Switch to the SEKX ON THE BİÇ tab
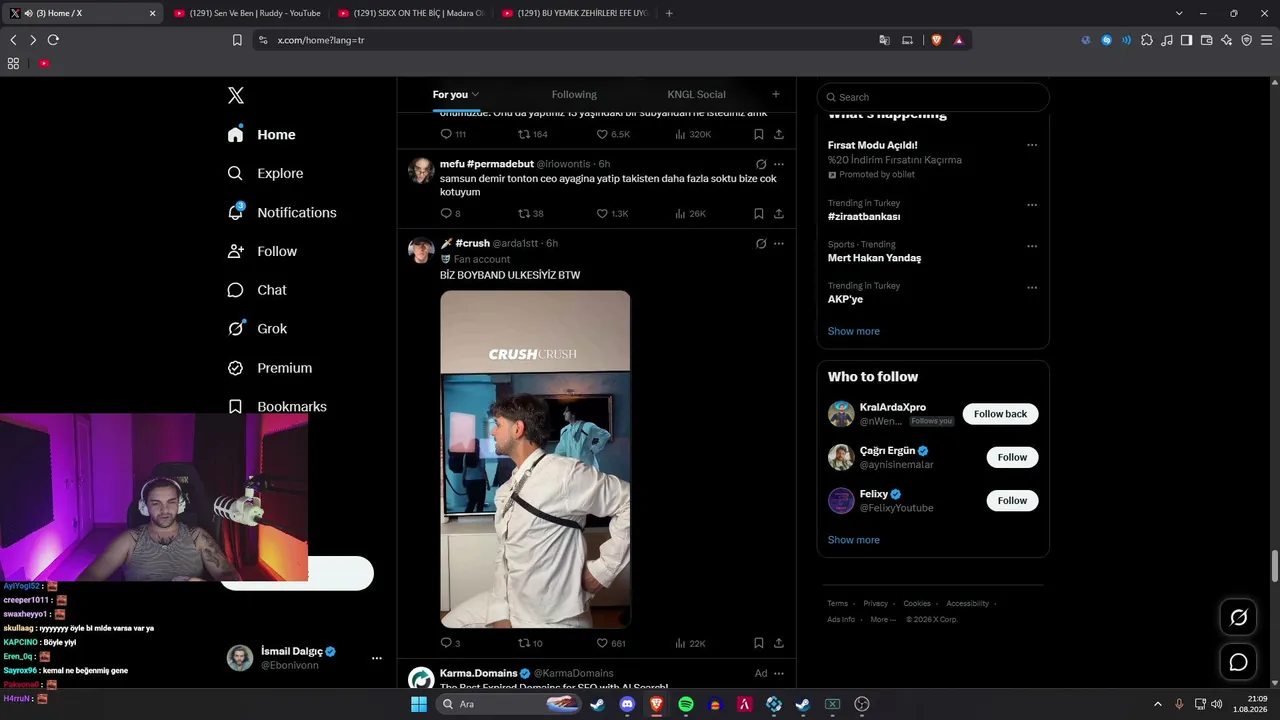Image resolution: width=1280 pixels, height=720 pixels. click(x=409, y=13)
